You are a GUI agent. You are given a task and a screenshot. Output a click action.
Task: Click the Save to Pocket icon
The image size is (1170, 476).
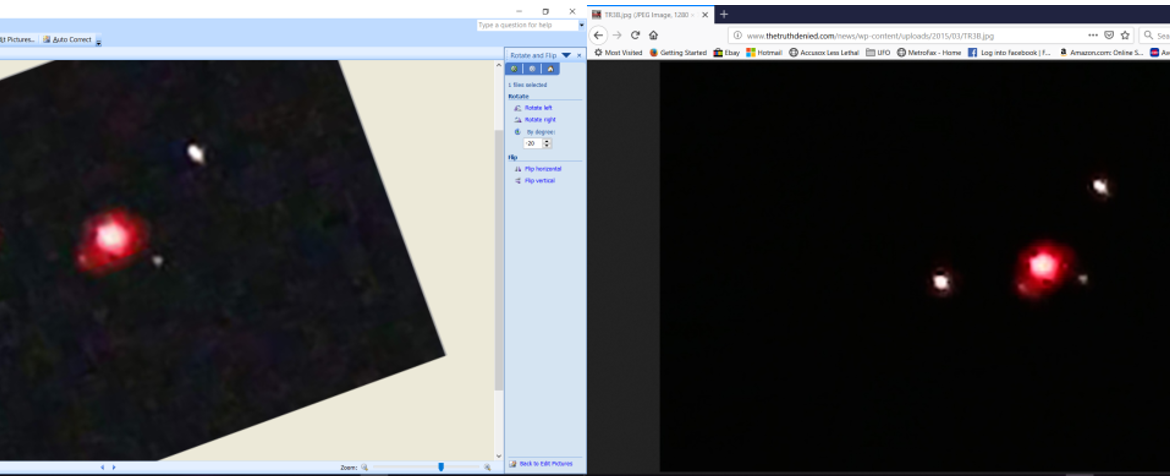click(x=1109, y=35)
